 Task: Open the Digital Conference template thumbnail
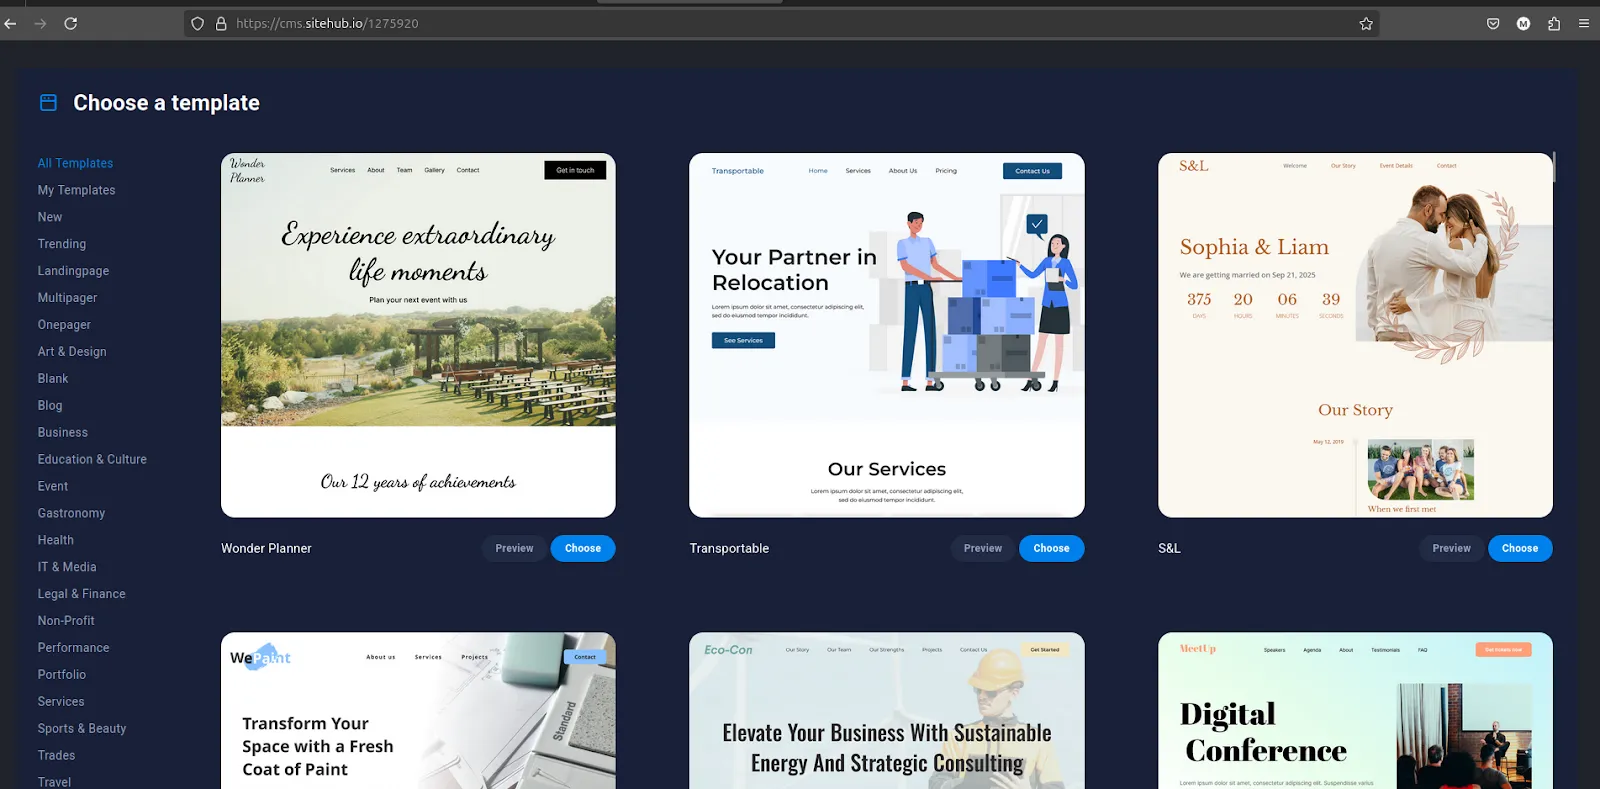tap(1355, 710)
